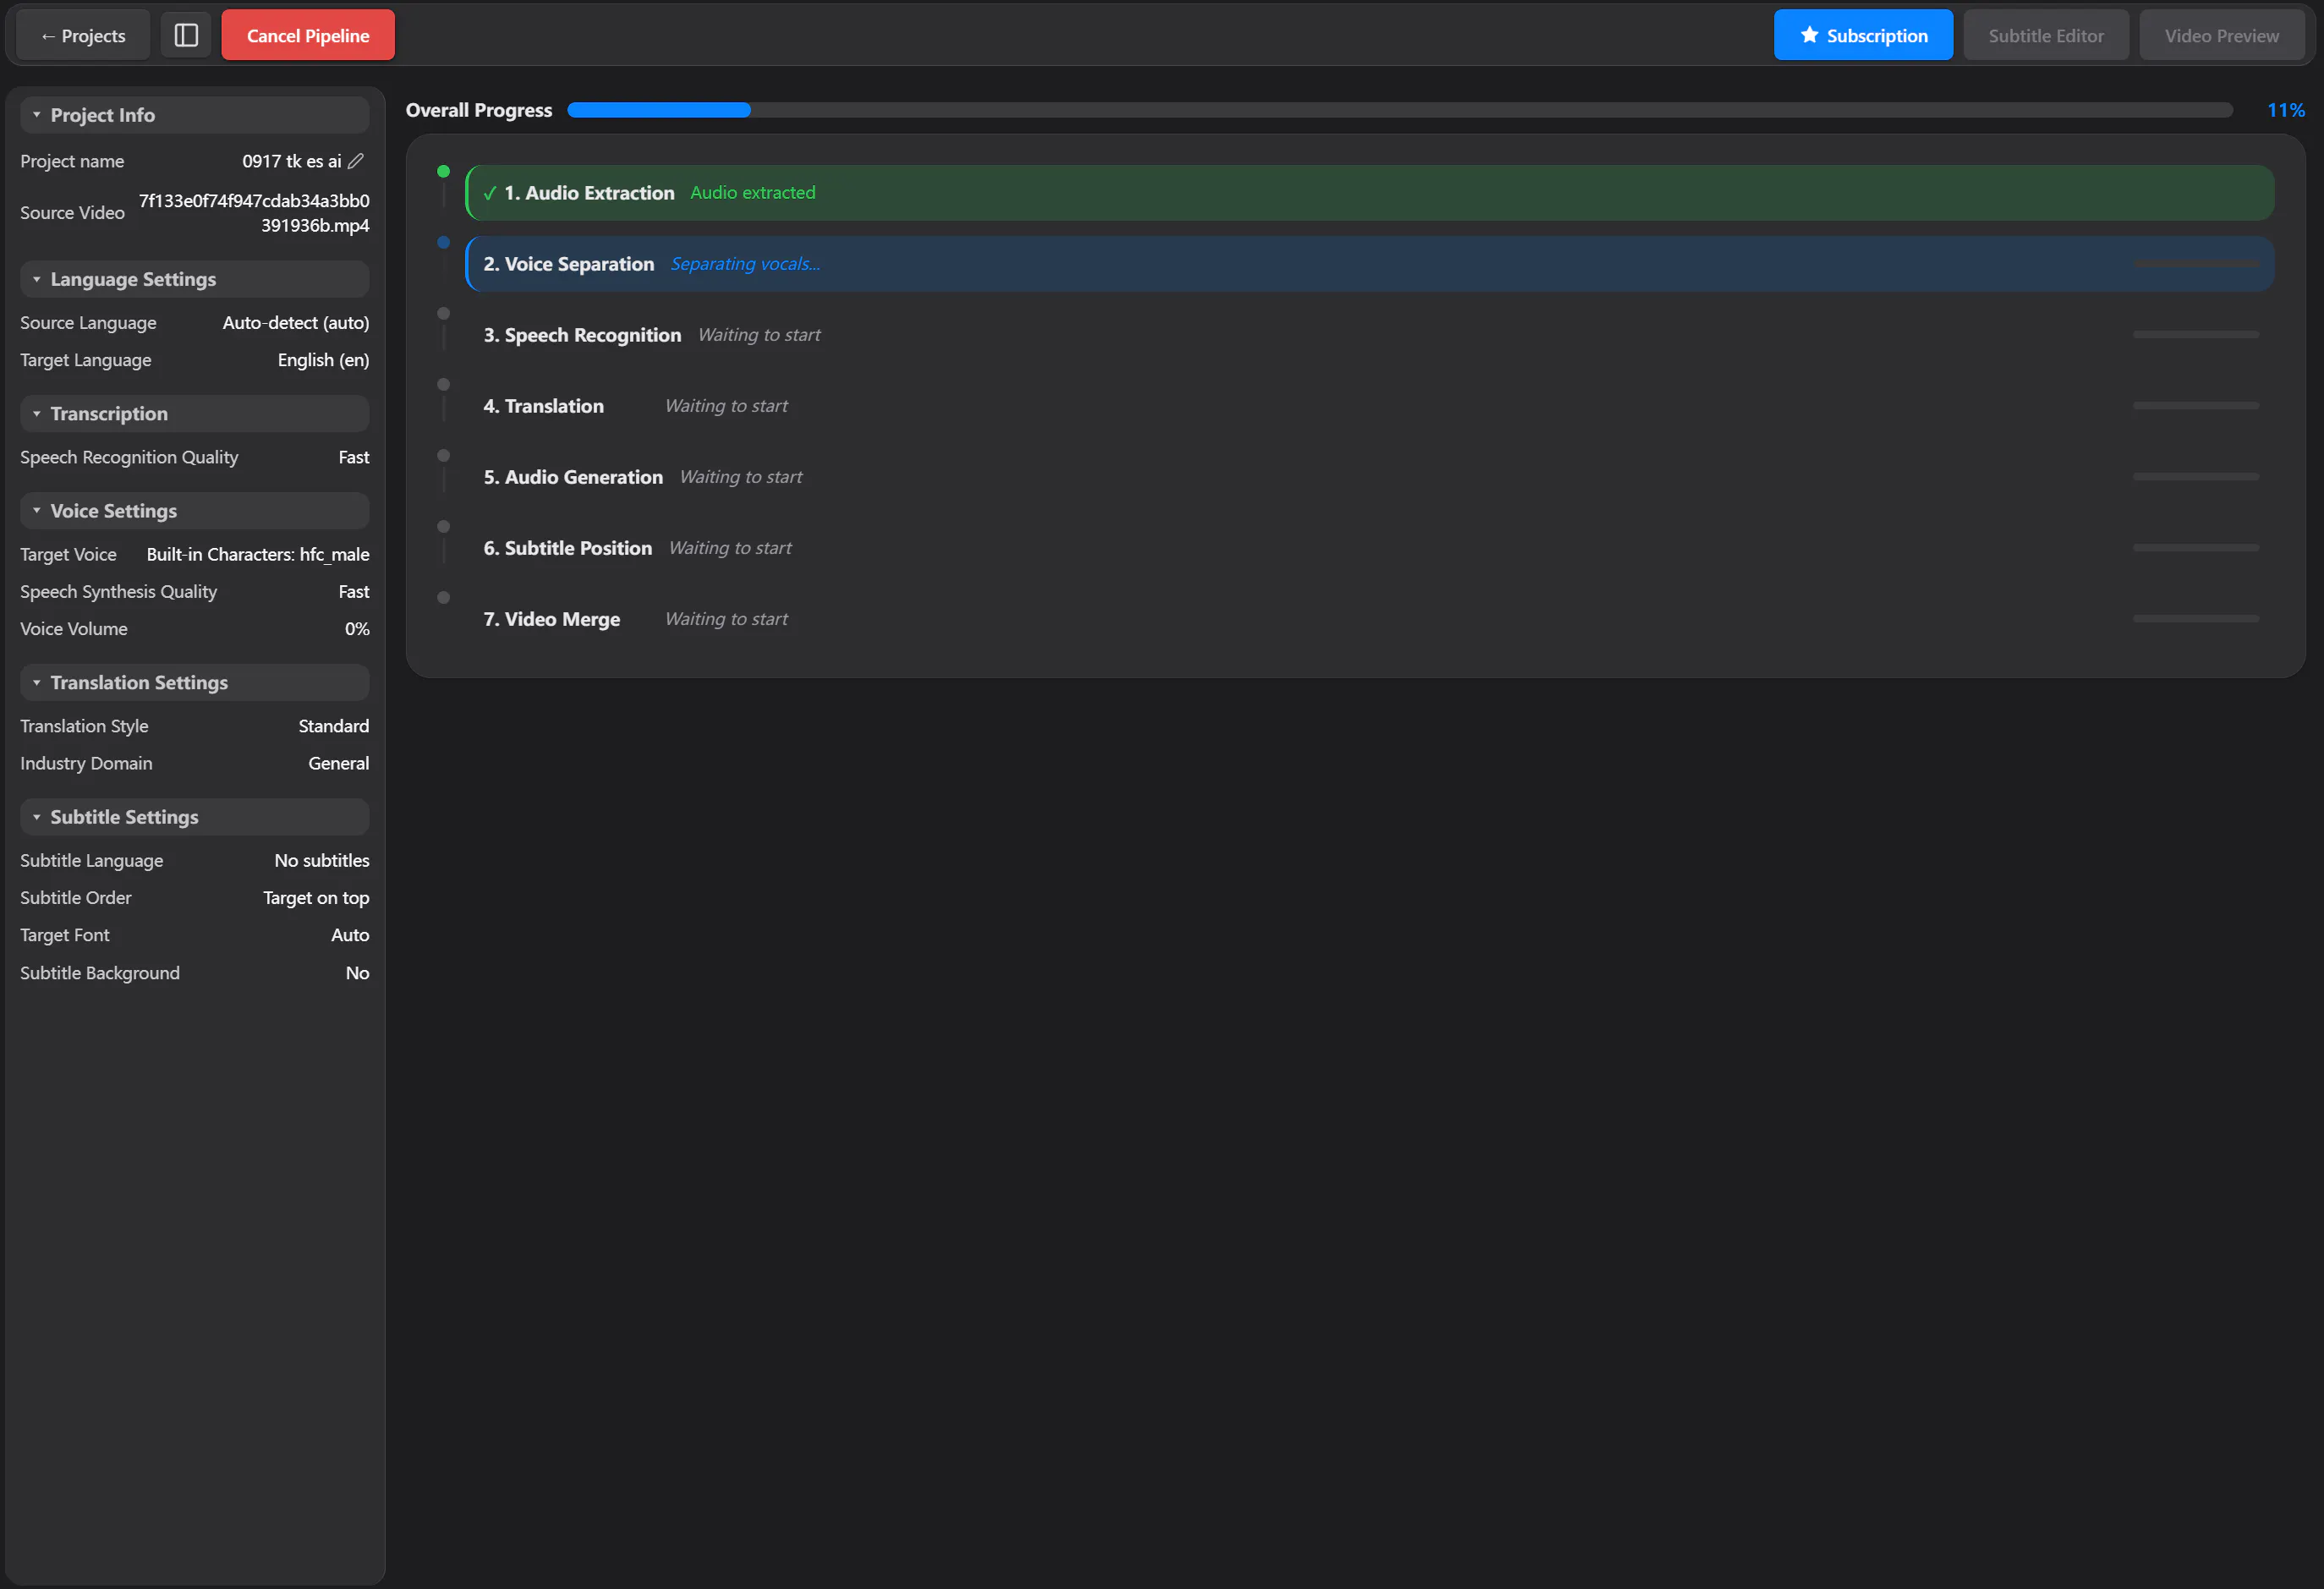The height and width of the screenshot is (1589, 2324).
Task: Select the 7. Video Merge step
Action: tap(1369, 619)
